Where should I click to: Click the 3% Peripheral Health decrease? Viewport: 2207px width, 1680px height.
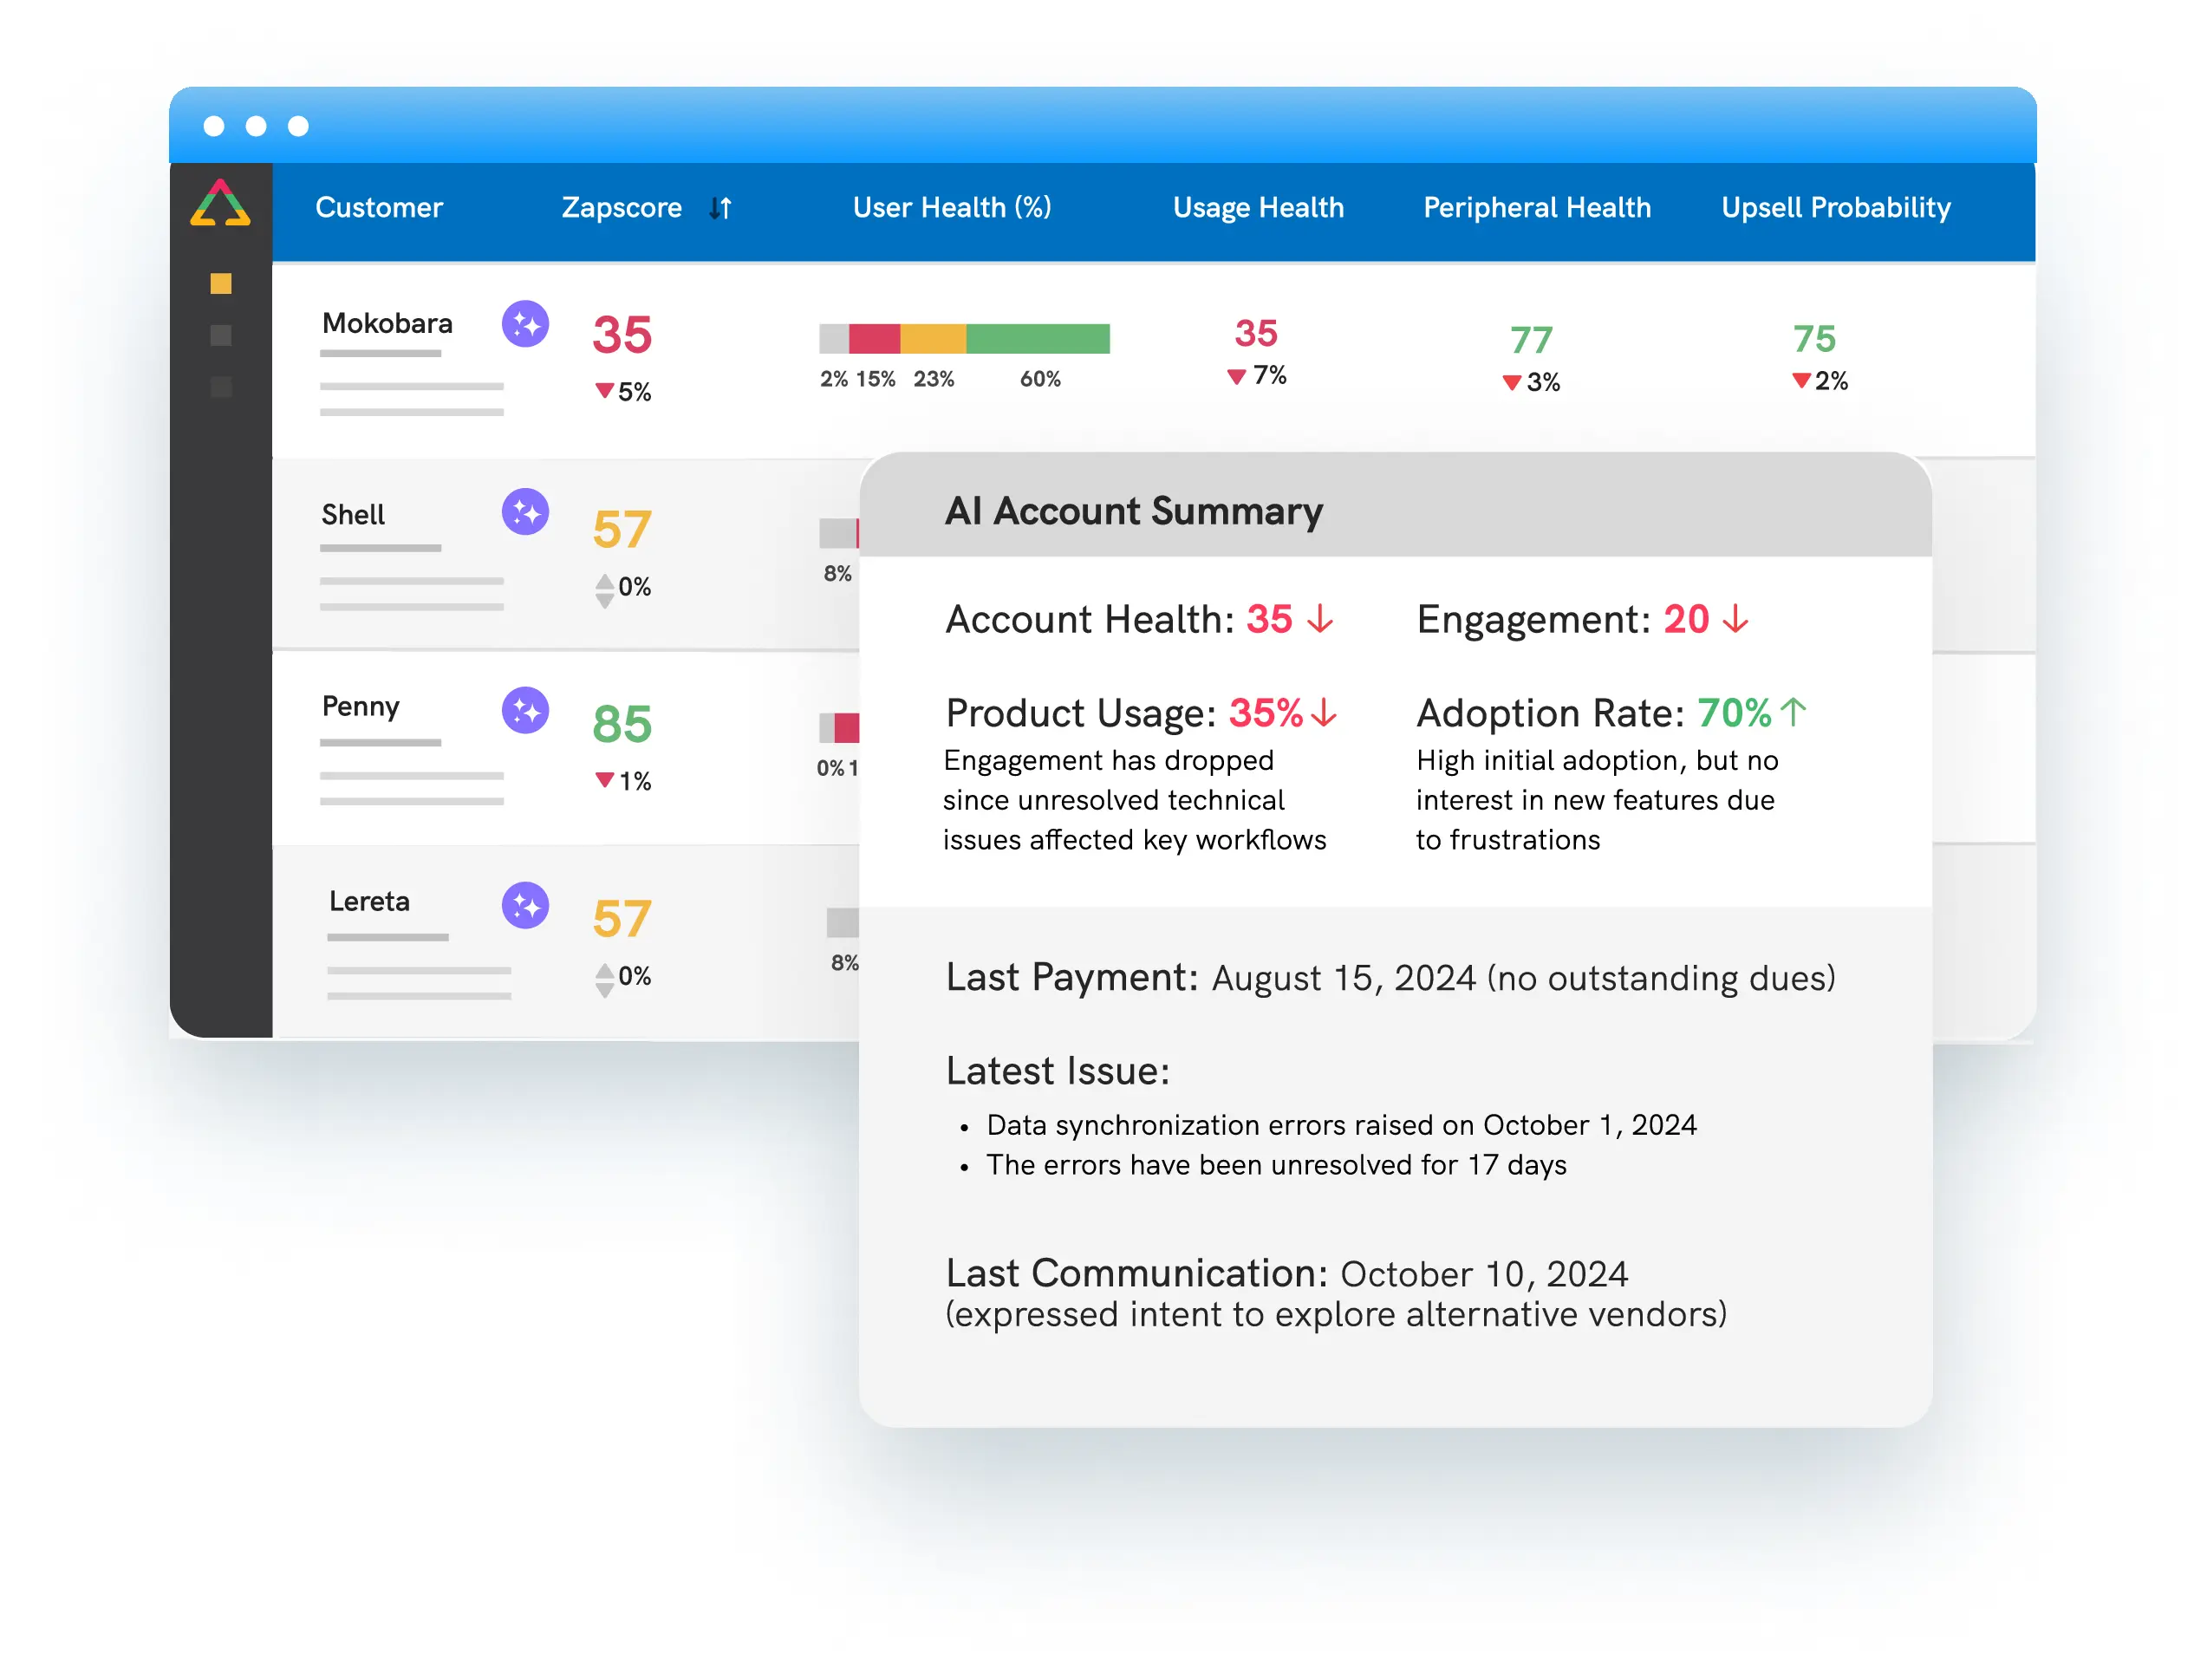click(x=1531, y=382)
